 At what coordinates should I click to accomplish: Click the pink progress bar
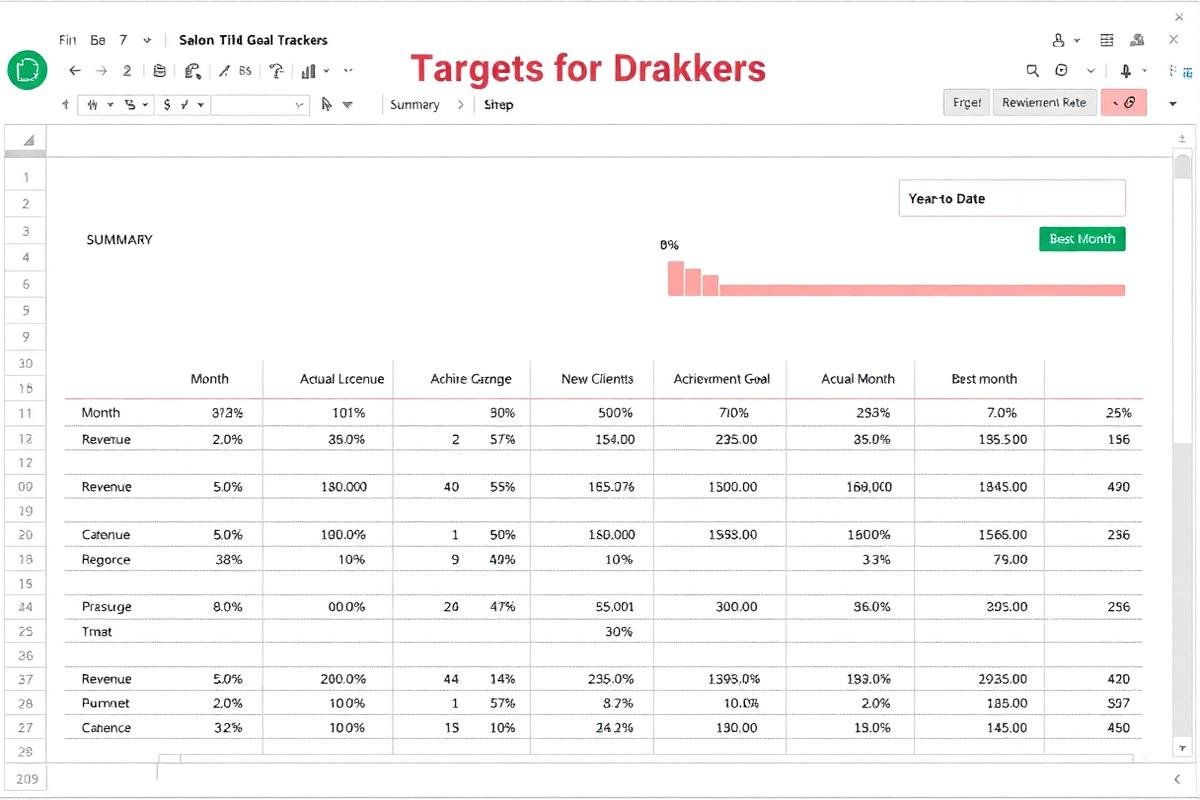tap(922, 290)
